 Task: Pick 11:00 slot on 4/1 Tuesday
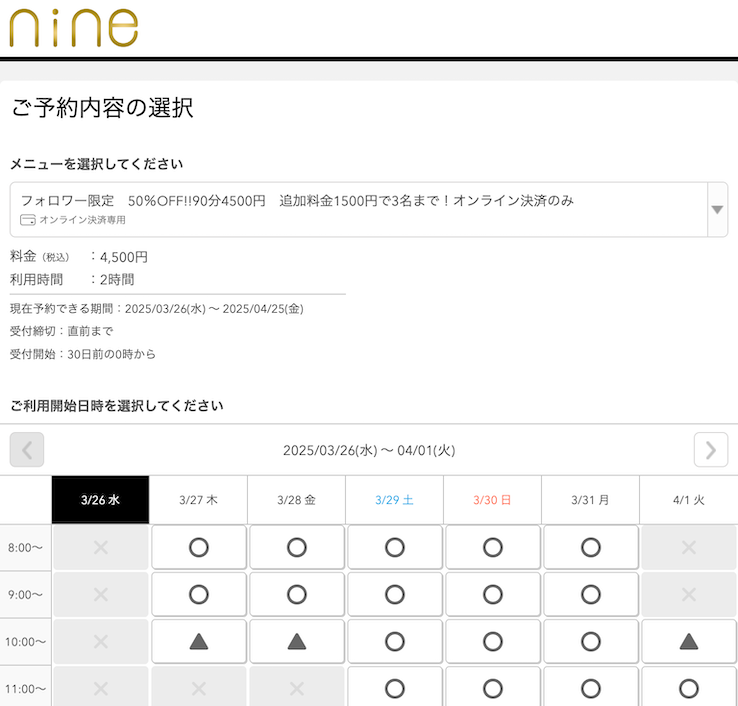point(688,687)
